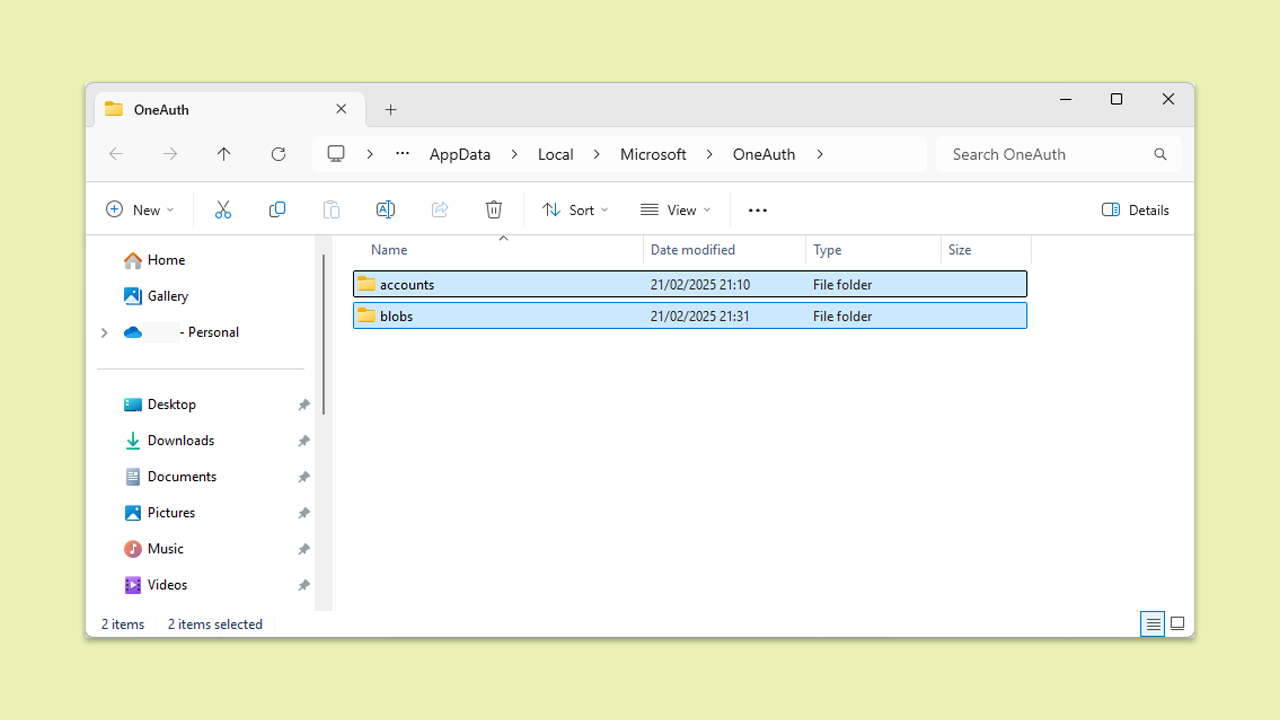The image size is (1280, 720).
Task: Open the Sort dropdown
Action: (x=575, y=210)
